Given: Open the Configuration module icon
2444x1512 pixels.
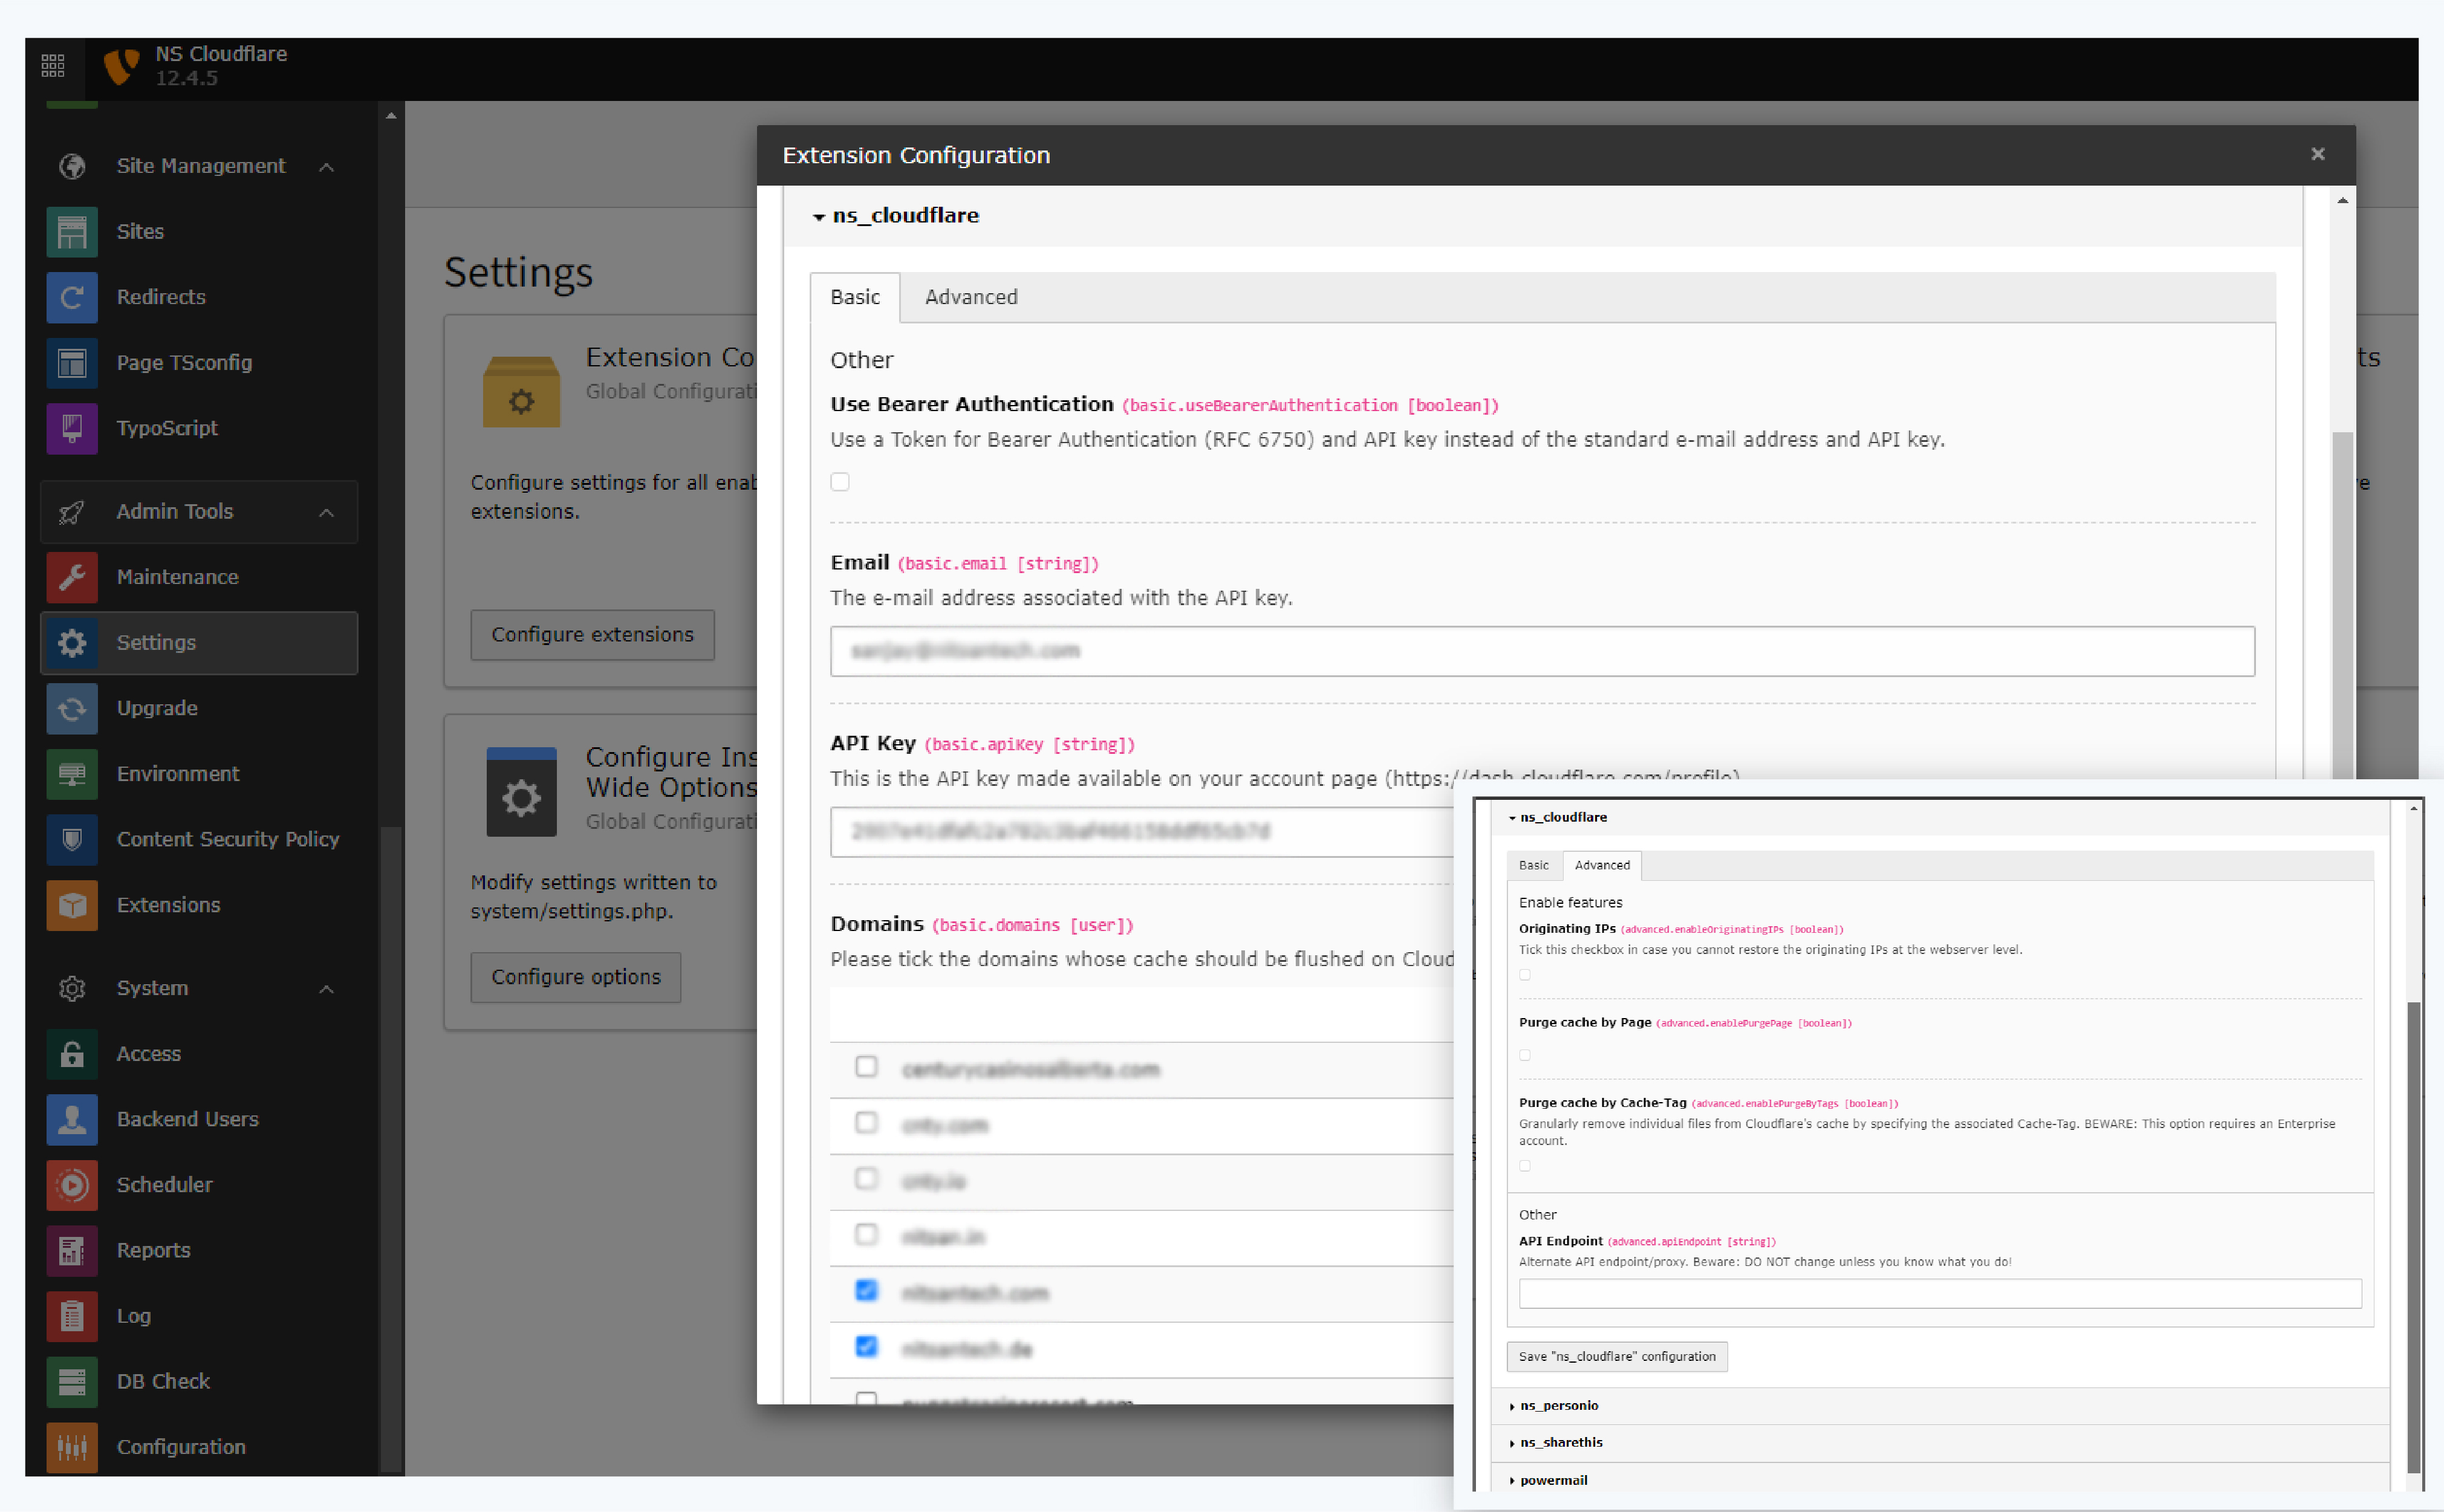Looking at the screenshot, I should coord(72,1447).
